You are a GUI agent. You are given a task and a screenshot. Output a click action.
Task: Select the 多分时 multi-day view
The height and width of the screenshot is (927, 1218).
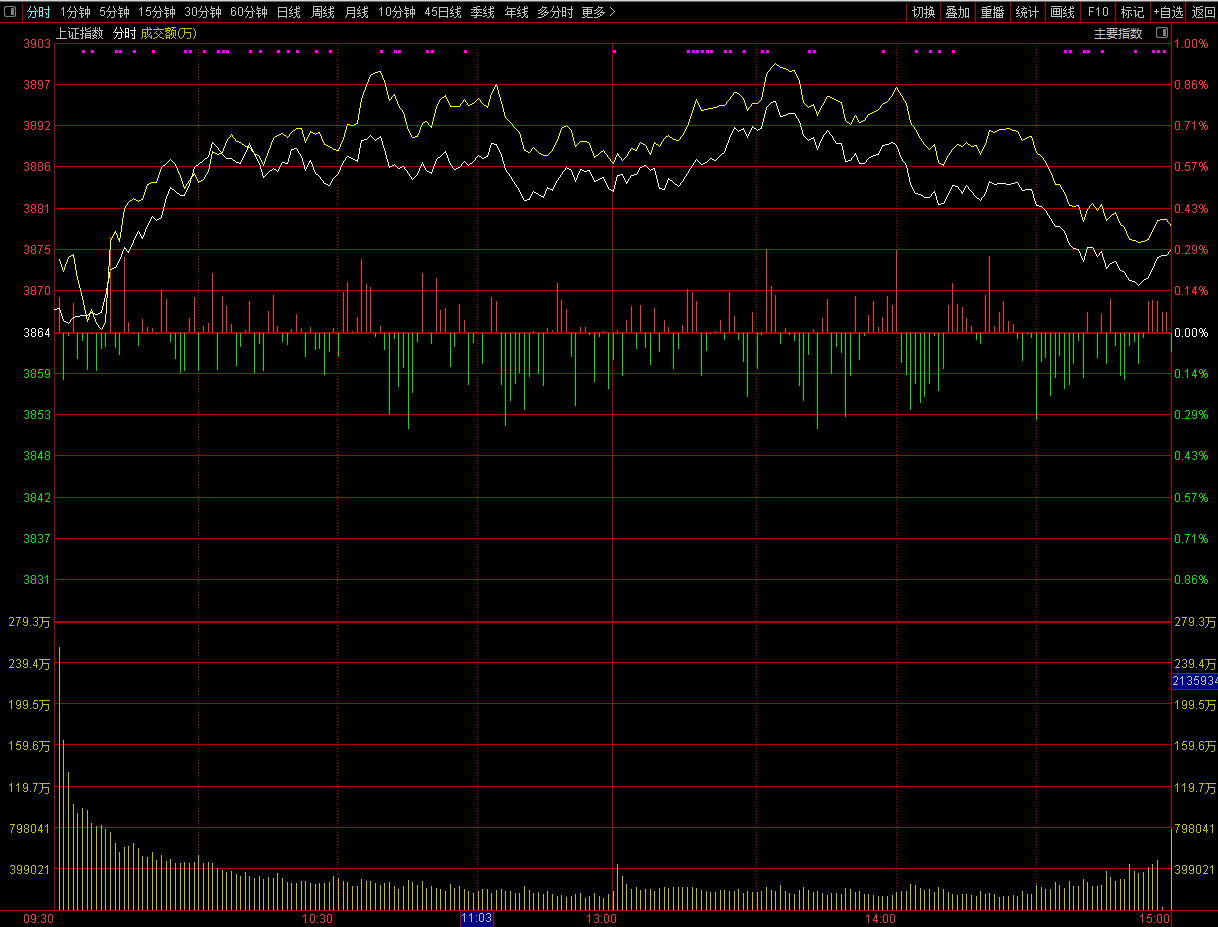[x=555, y=12]
